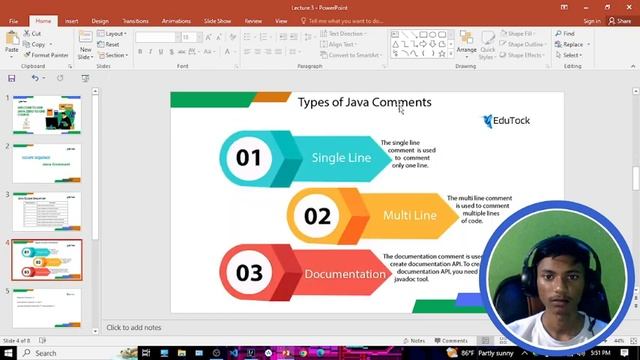Toggle Strikethrough formatting

pos(182,51)
